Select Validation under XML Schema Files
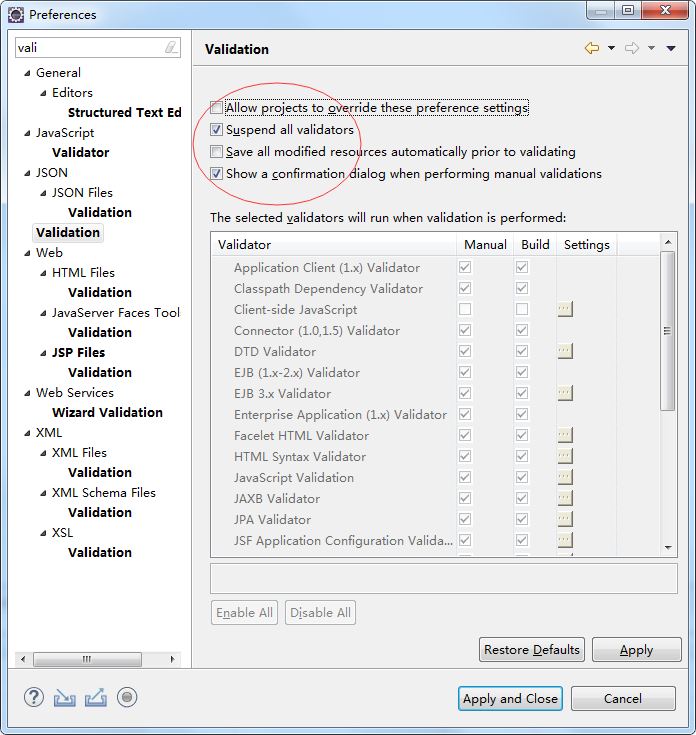696x735 pixels. (x=100, y=512)
